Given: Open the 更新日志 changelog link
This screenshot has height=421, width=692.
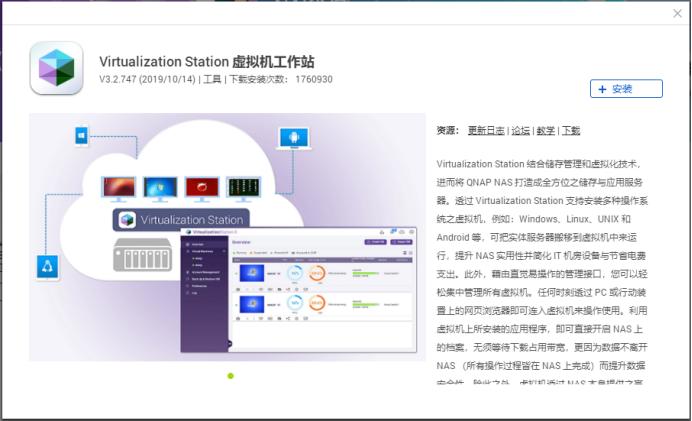Looking at the screenshot, I should tap(486, 131).
